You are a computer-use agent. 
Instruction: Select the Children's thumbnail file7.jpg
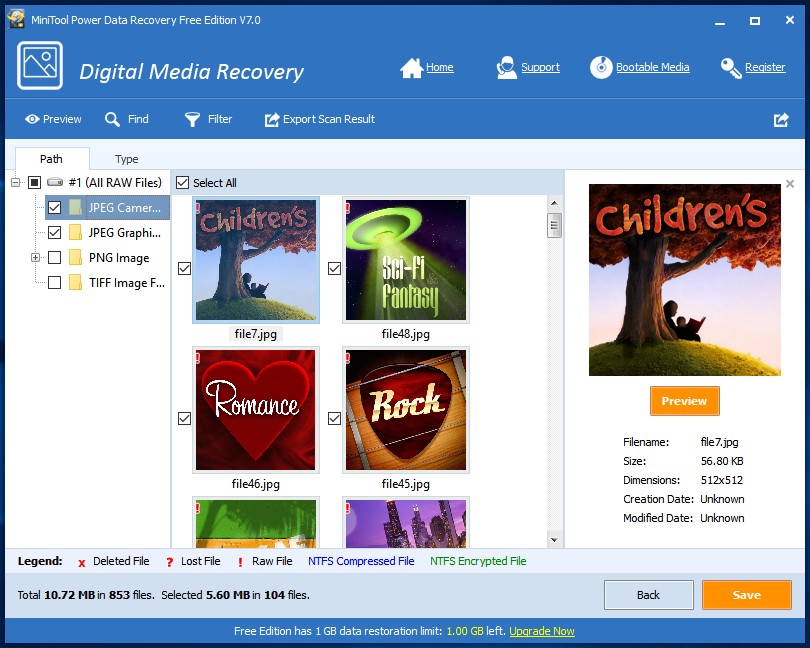coord(256,260)
